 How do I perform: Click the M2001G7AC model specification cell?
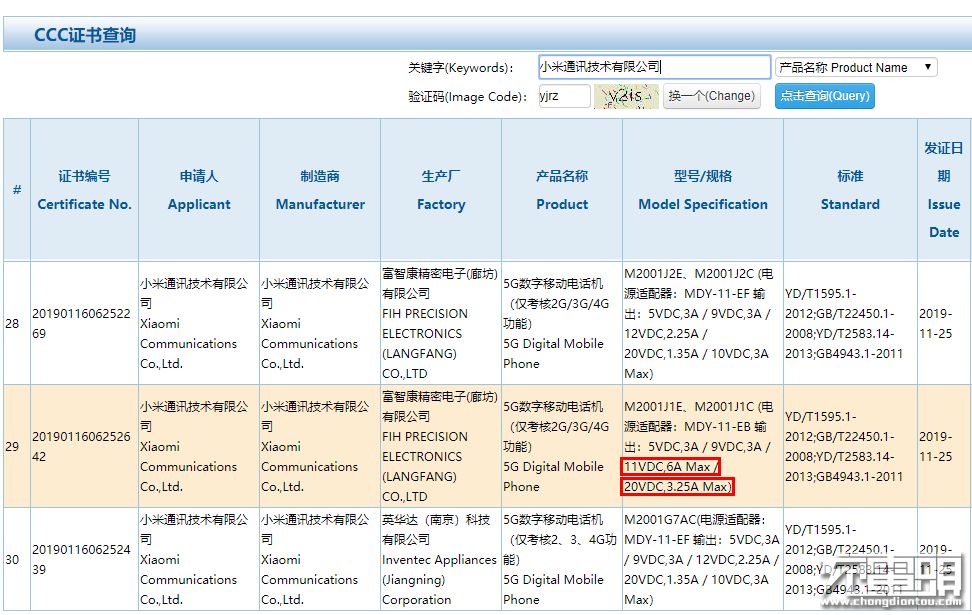703,559
